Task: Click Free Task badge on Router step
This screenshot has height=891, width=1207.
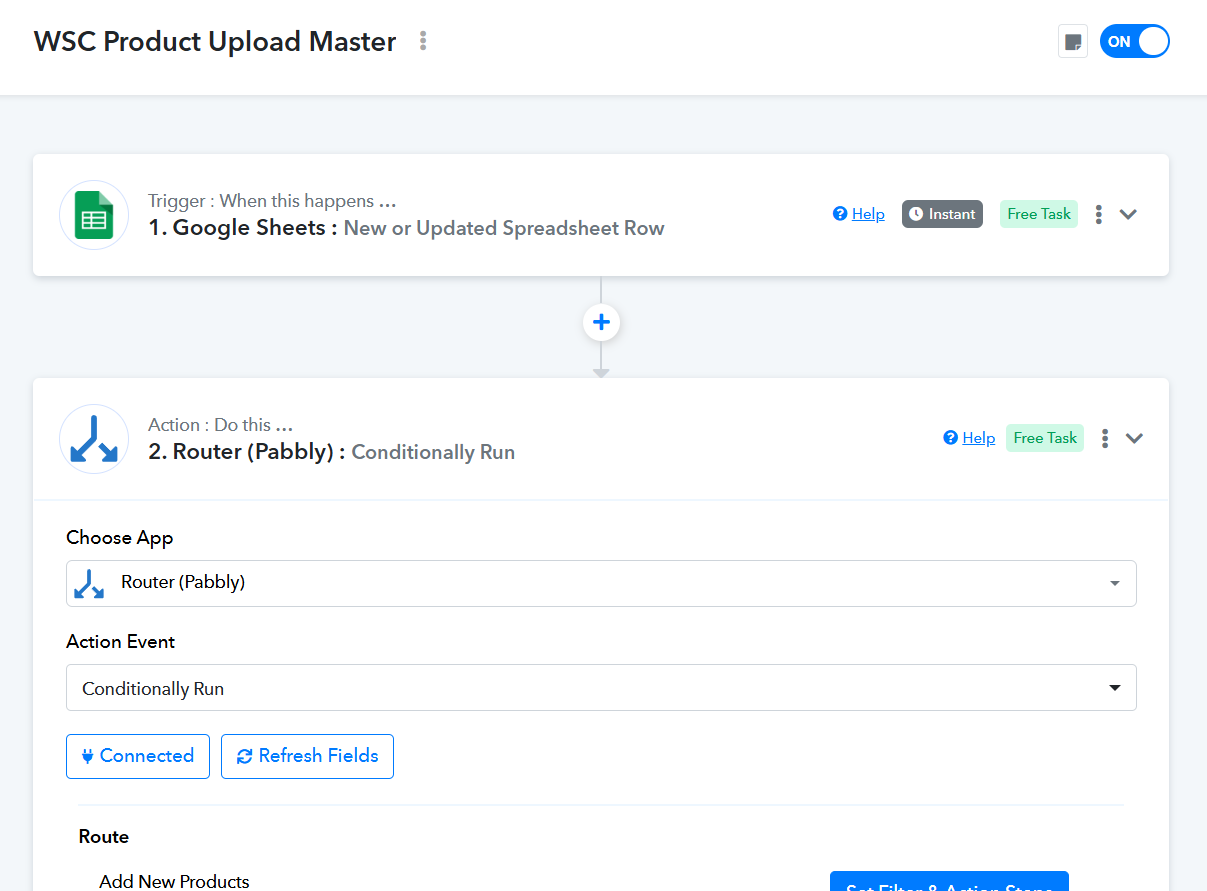Action: tap(1045, 438)
